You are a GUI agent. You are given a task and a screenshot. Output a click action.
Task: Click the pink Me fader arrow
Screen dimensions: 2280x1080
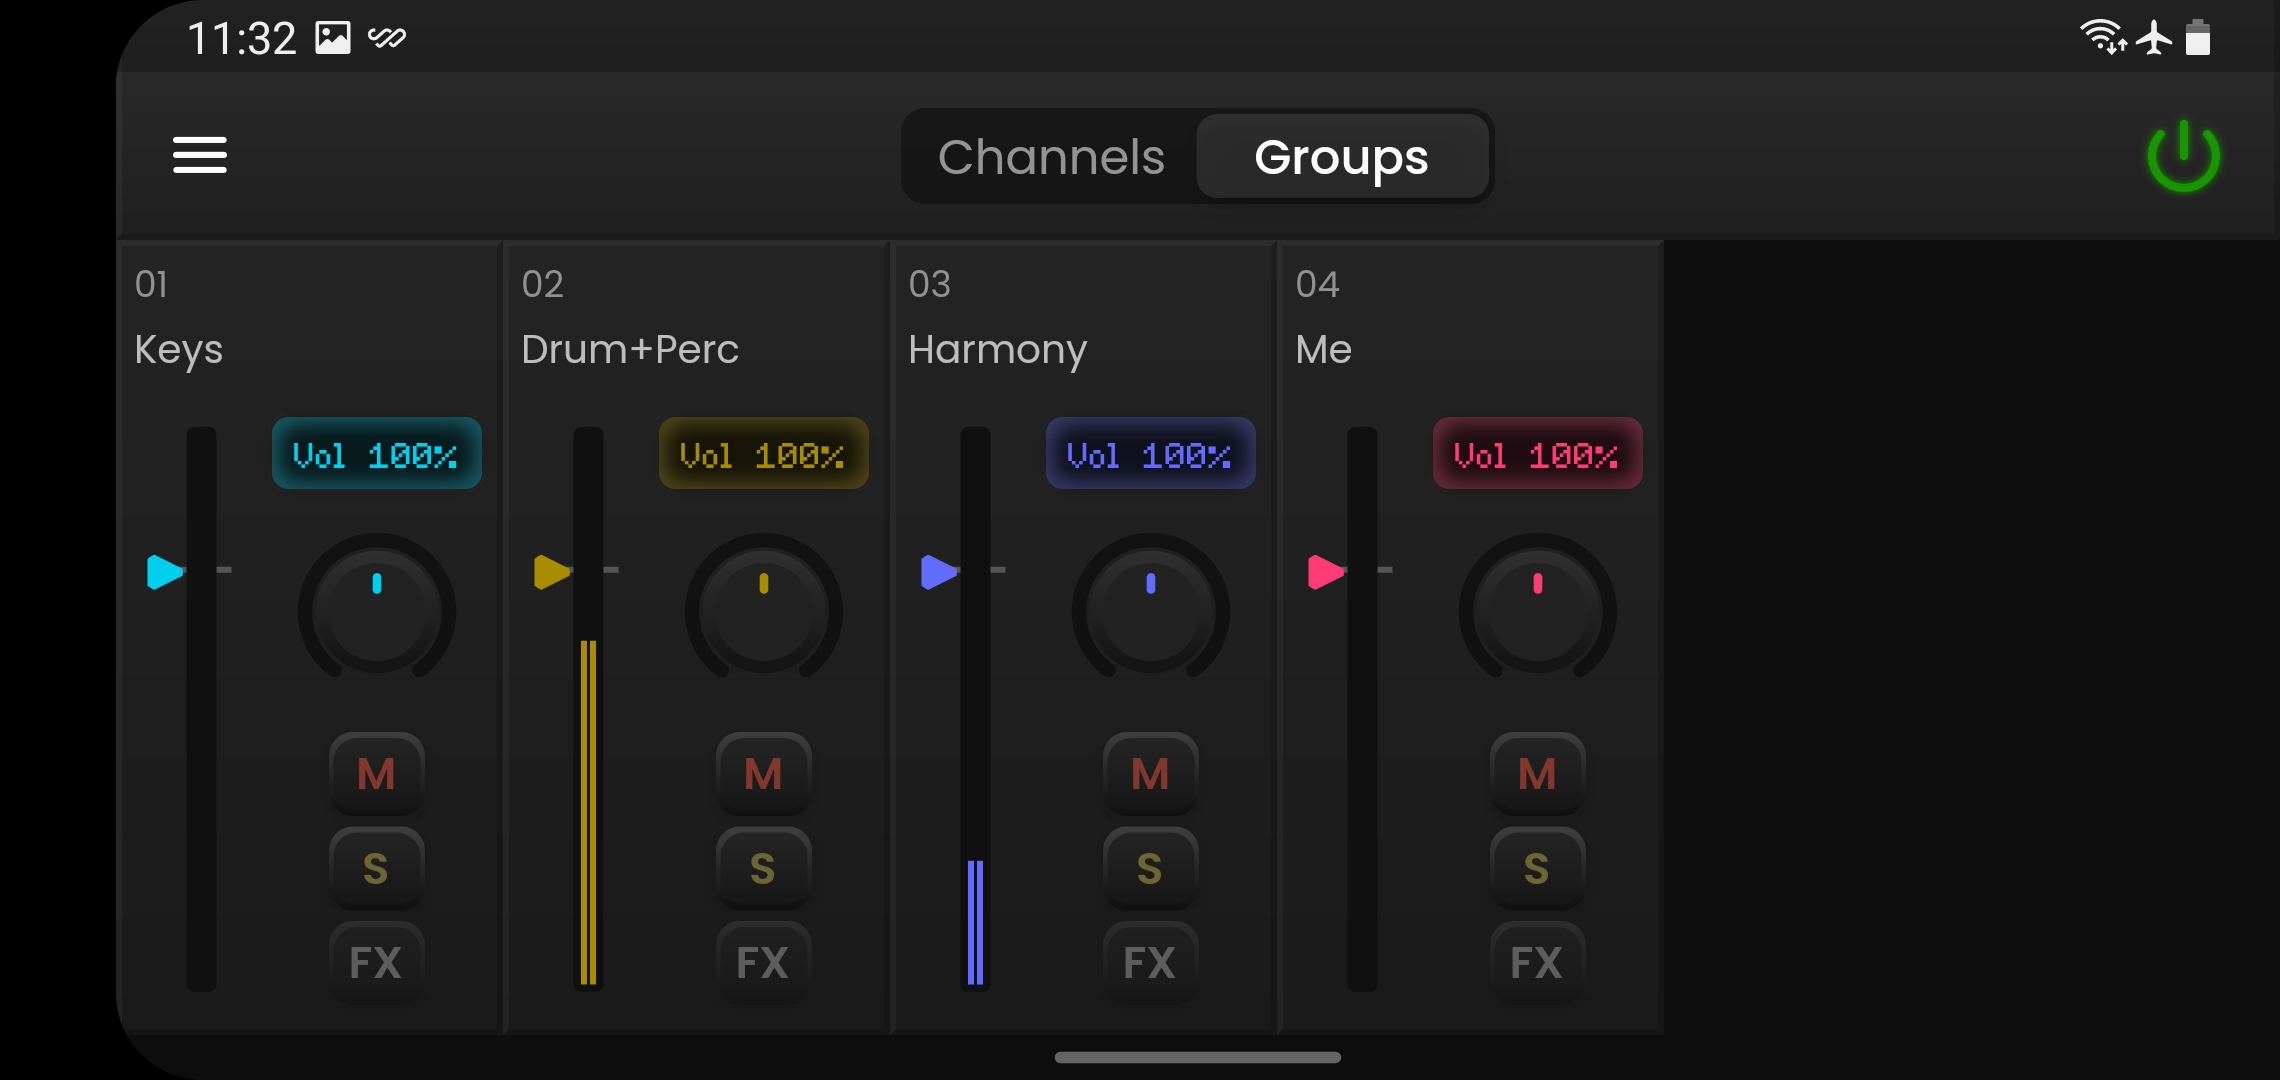click(x=1325, y=572)
